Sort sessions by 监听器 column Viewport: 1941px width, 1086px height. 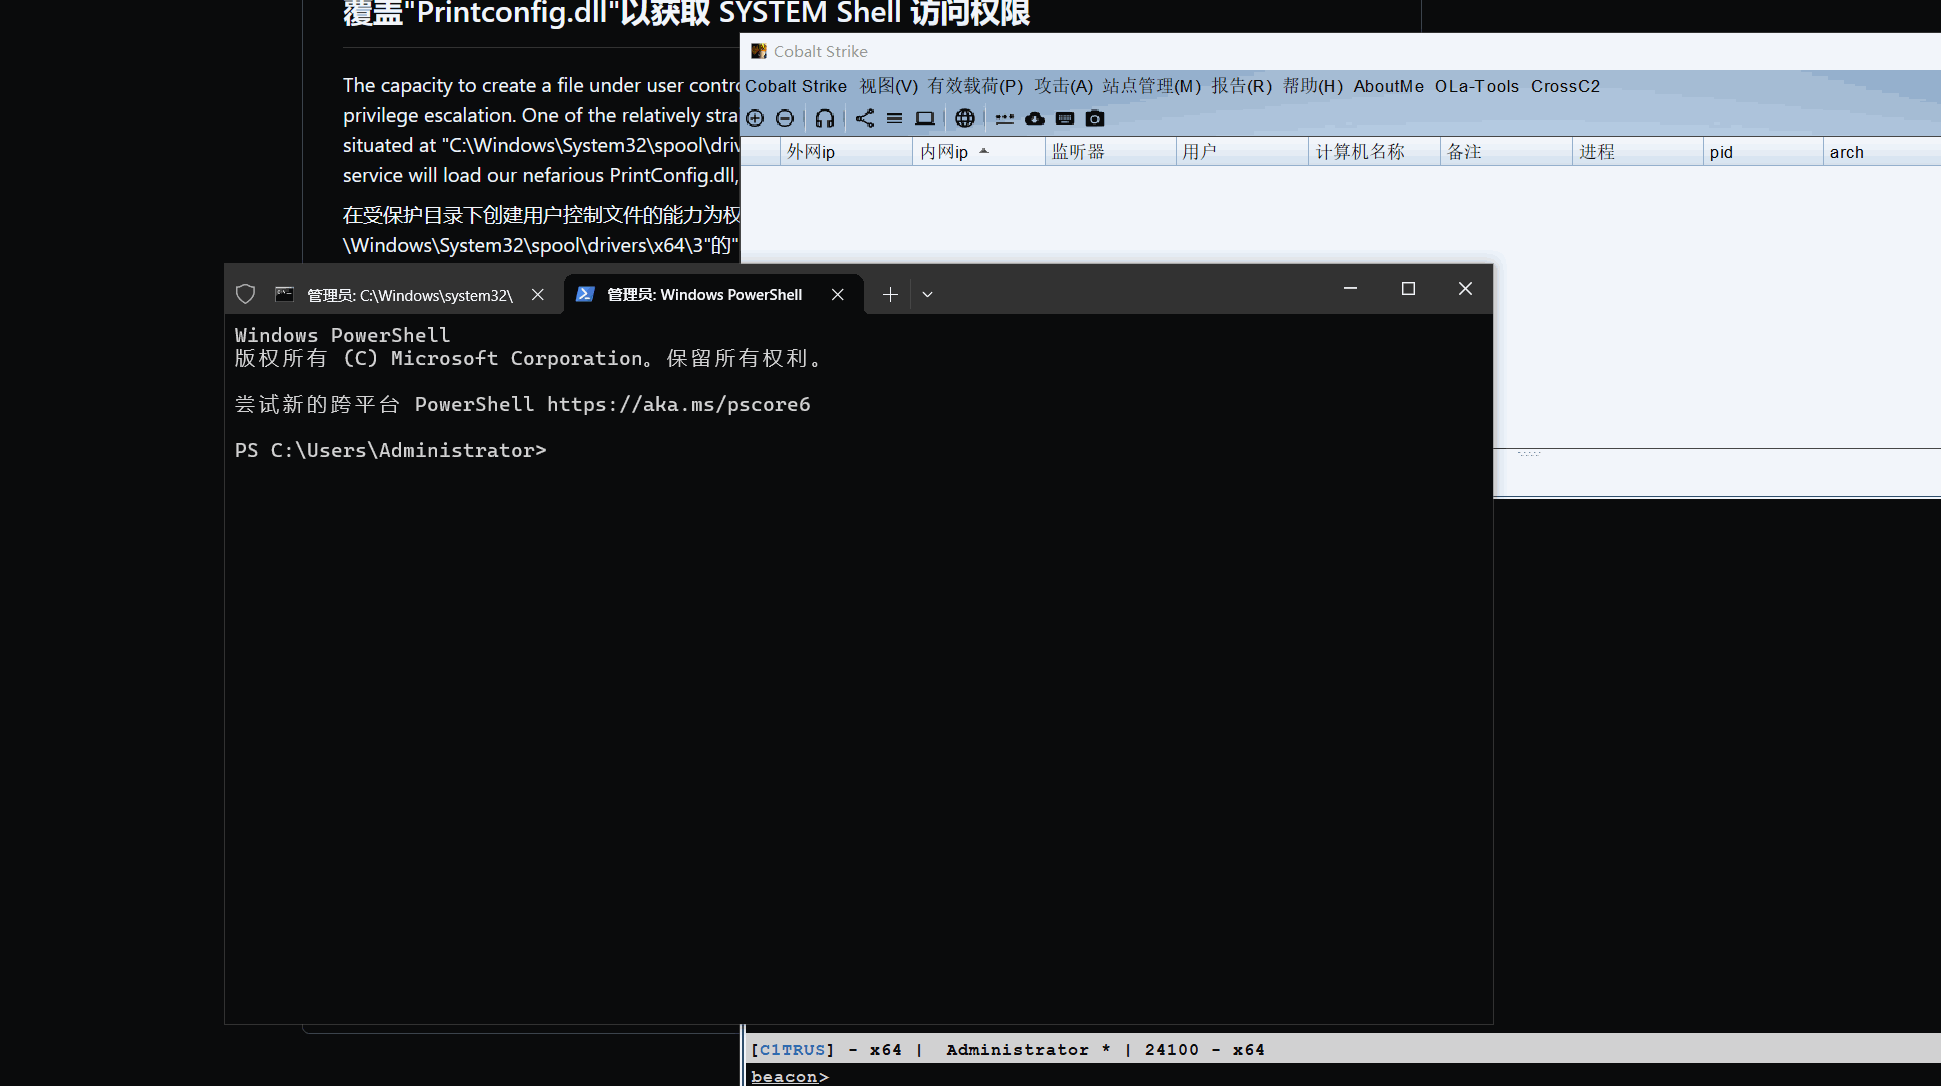click(x=1110, y=152)
